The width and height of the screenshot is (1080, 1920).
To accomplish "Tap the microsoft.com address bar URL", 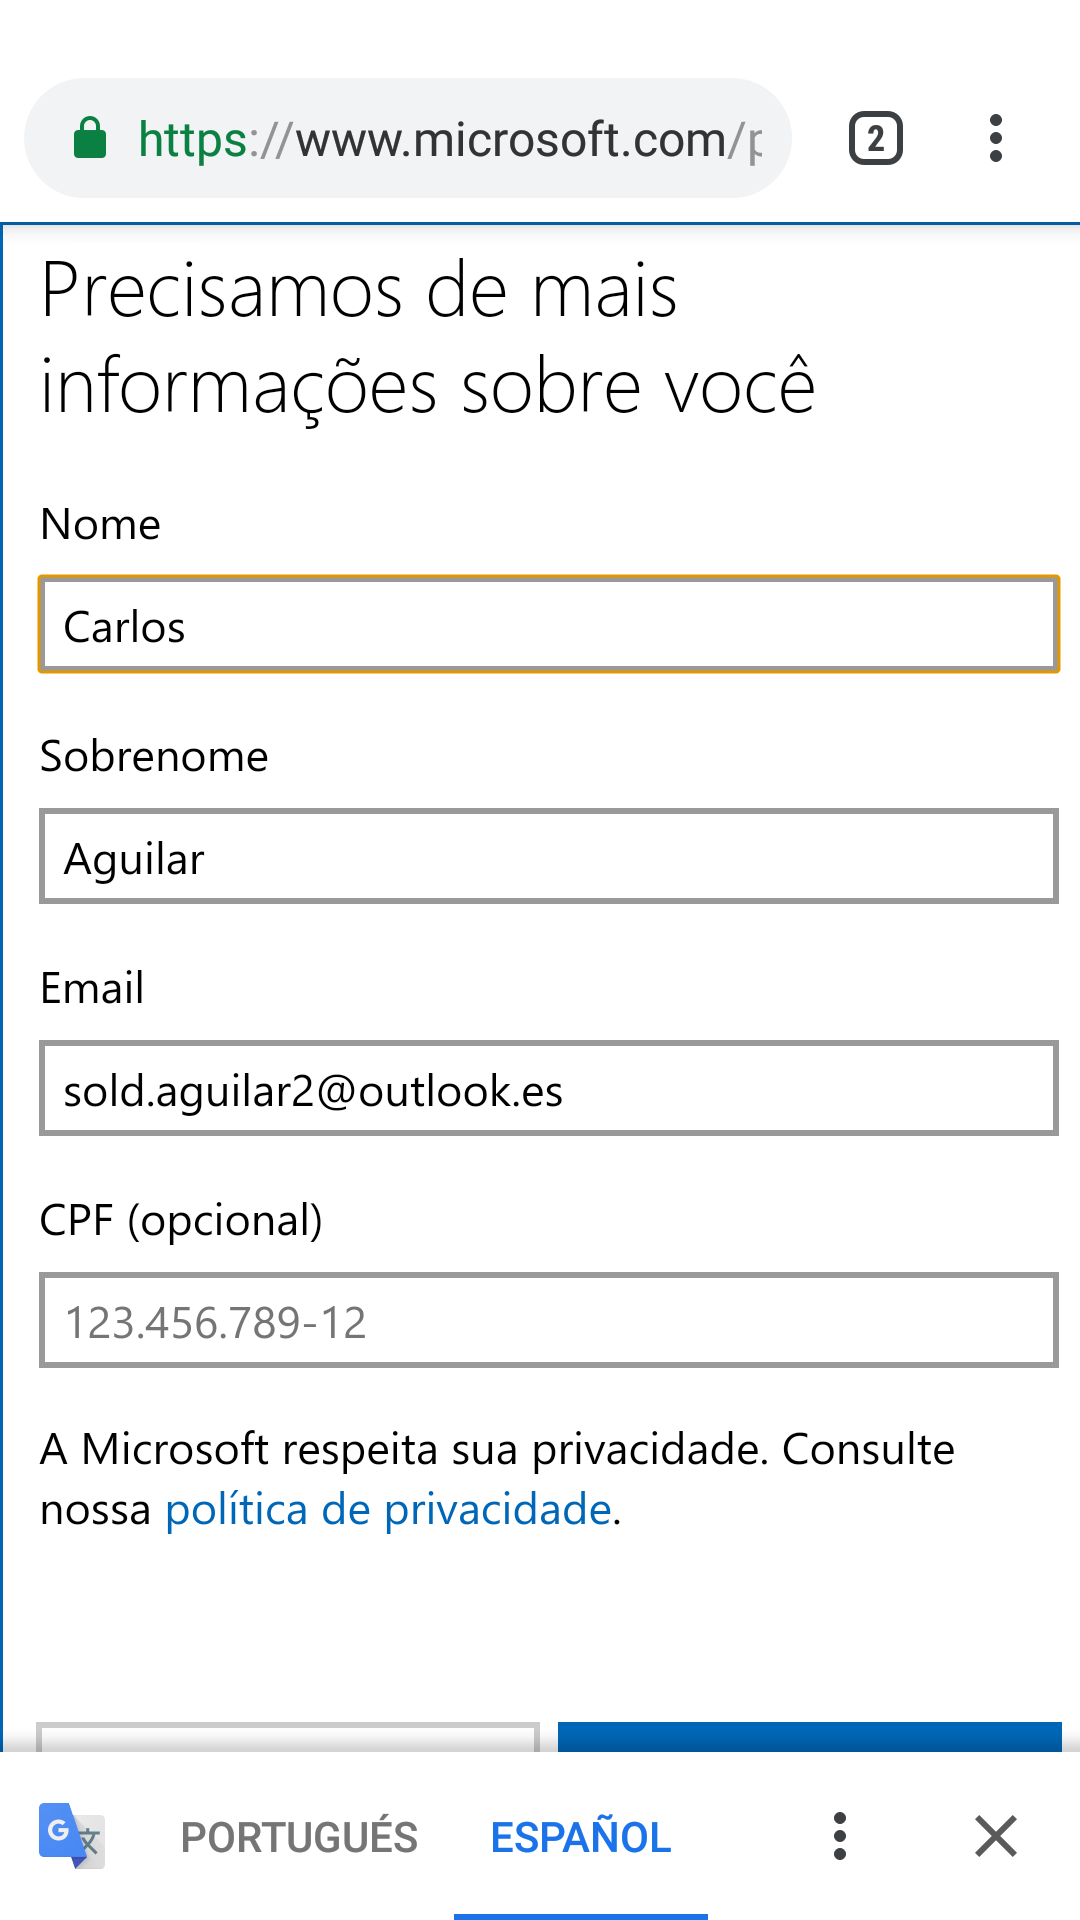I will pos(450,139).
